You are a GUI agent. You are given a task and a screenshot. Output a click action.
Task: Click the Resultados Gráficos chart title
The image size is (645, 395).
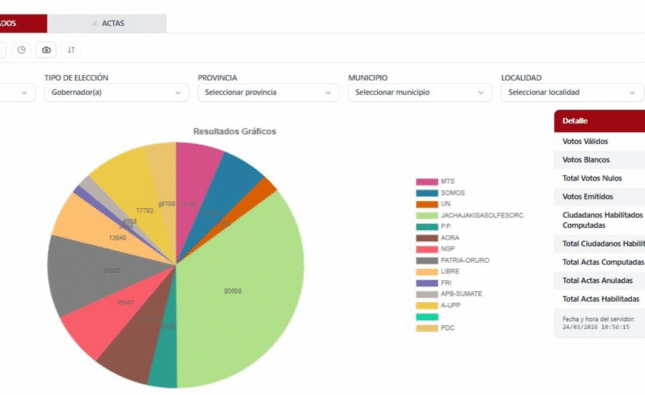coord(234,132)
